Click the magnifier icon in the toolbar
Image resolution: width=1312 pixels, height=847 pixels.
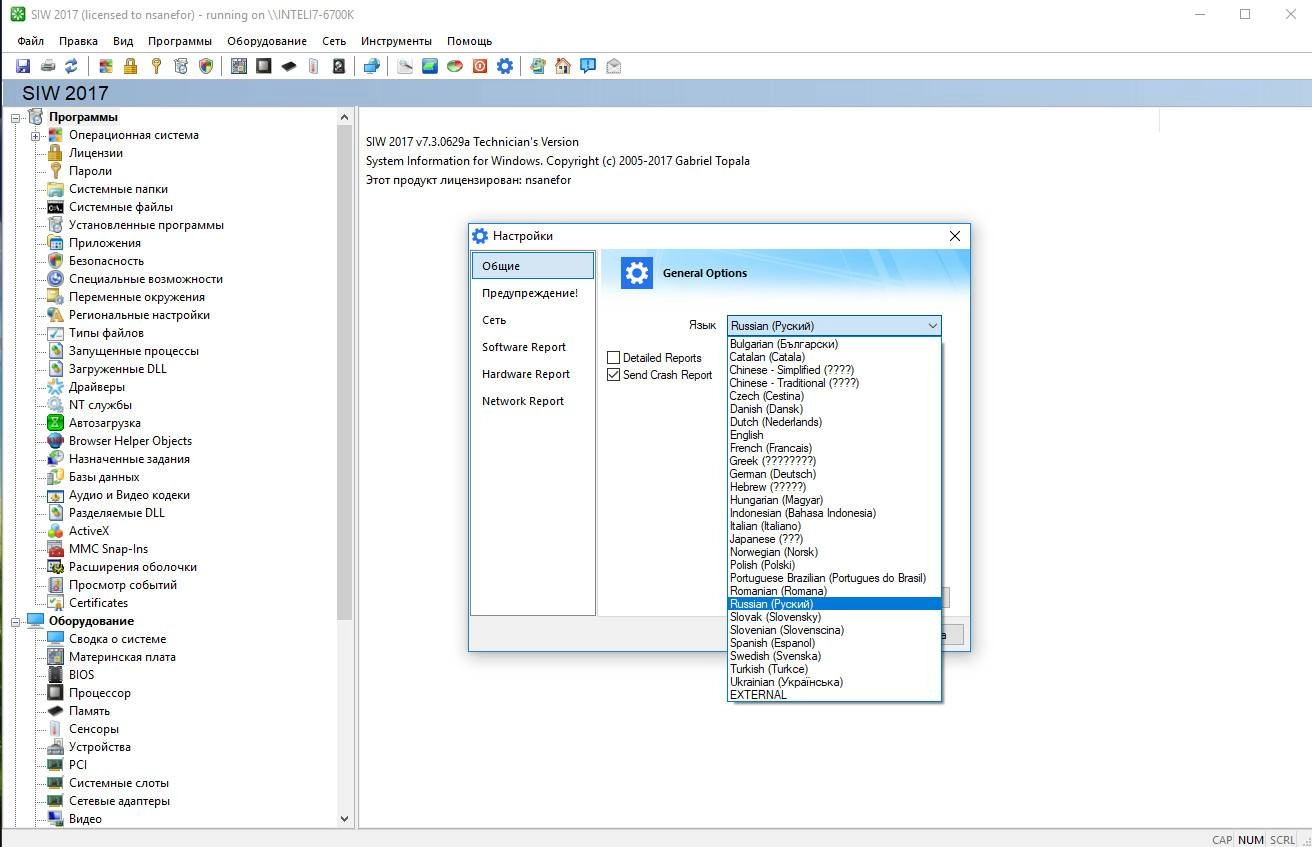pyautogui.click(x=404, y=66)
